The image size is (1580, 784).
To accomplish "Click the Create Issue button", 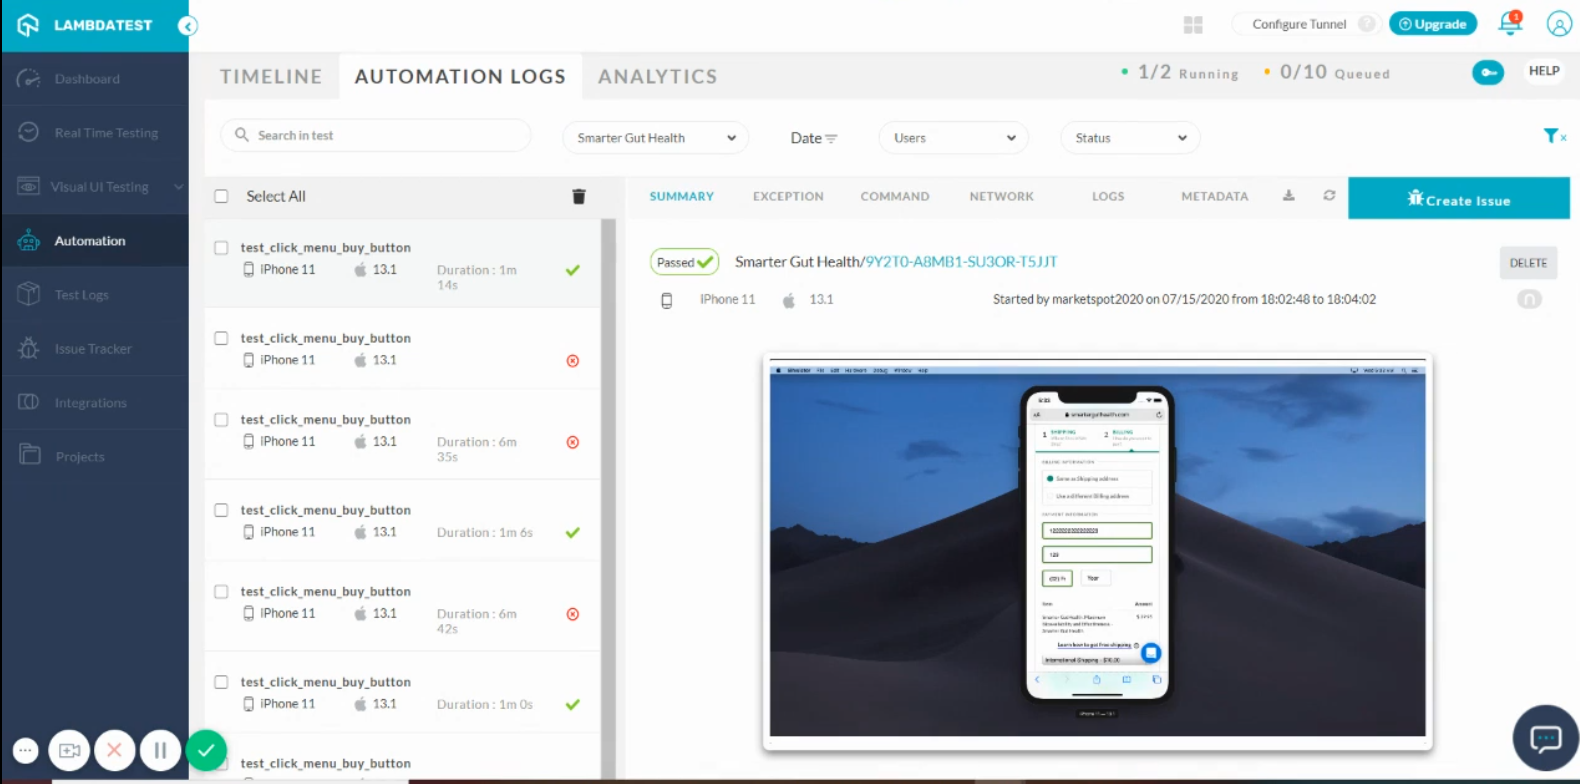I will 1458,199.
